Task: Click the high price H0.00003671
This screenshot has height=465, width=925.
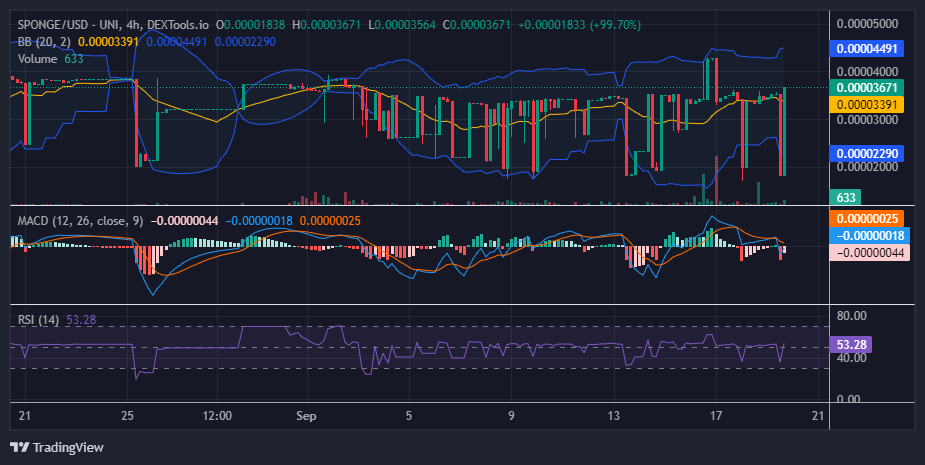Action: [326, 25]
